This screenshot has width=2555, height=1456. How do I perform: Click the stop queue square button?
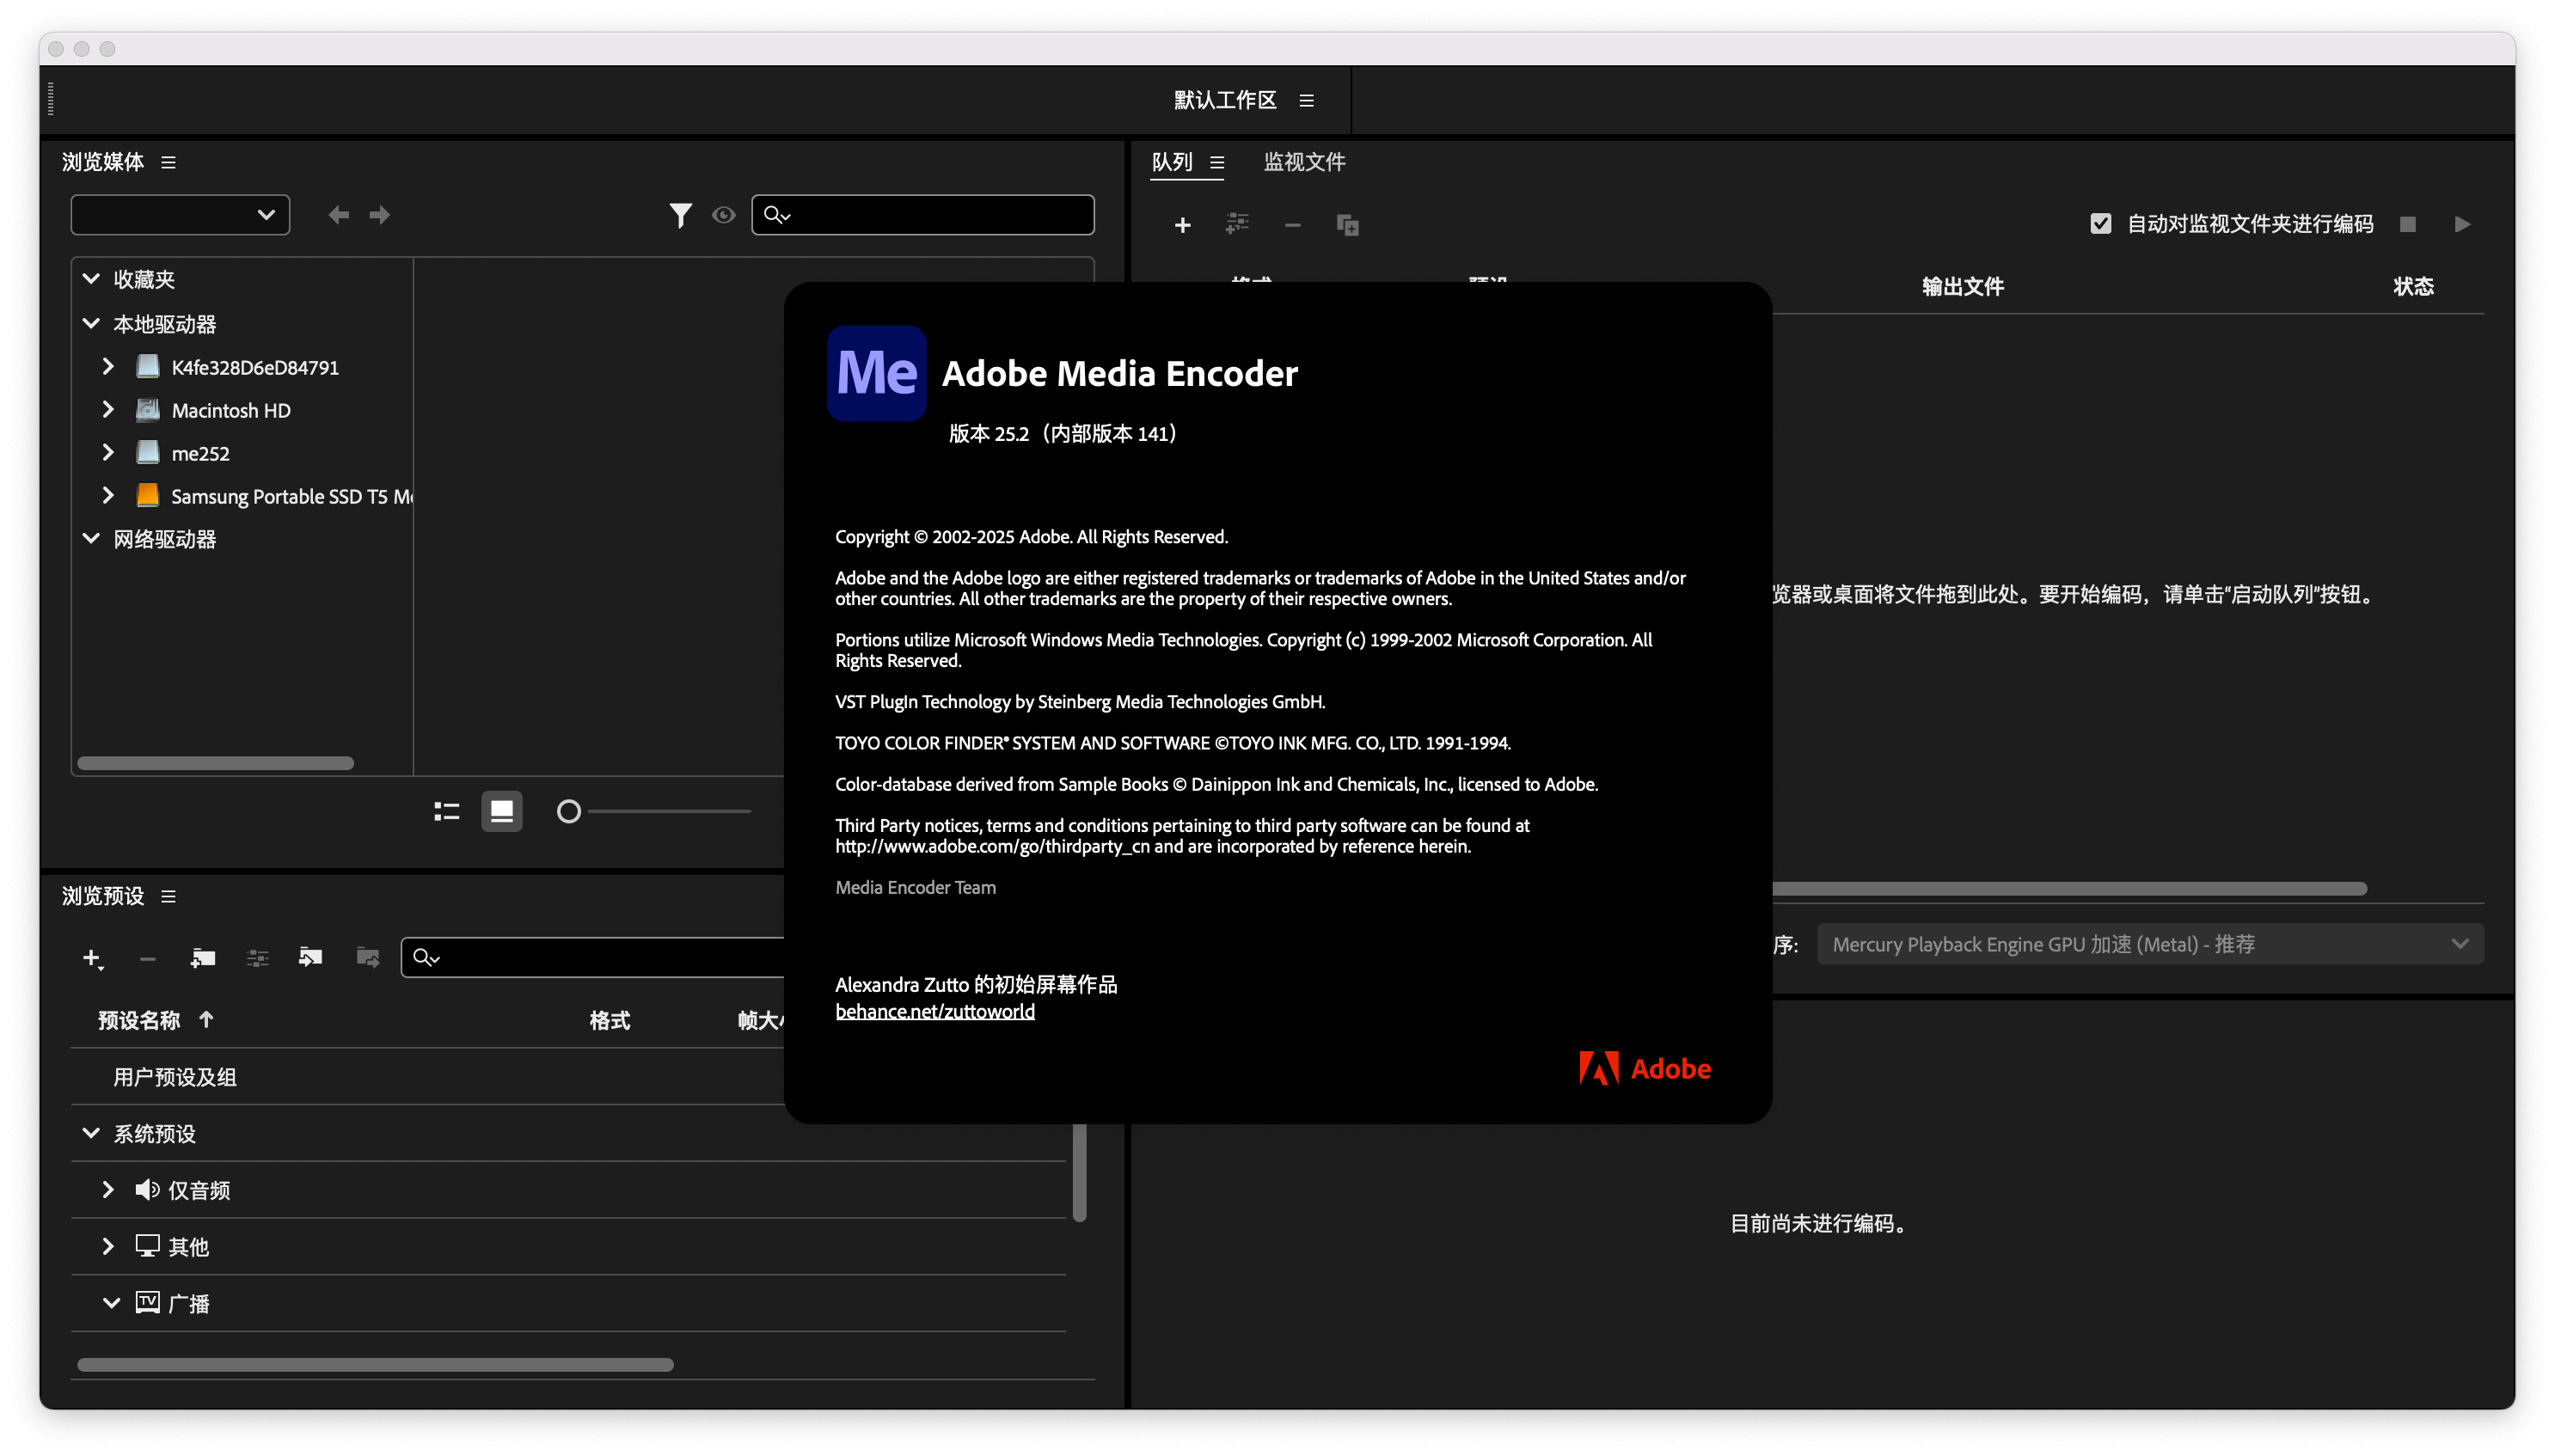pyautogui.click(x=2407, y=224)
